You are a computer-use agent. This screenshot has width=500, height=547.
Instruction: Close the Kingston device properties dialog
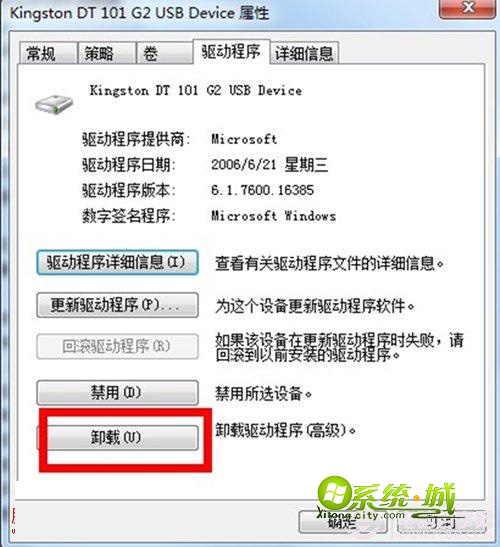pos(468,8)
